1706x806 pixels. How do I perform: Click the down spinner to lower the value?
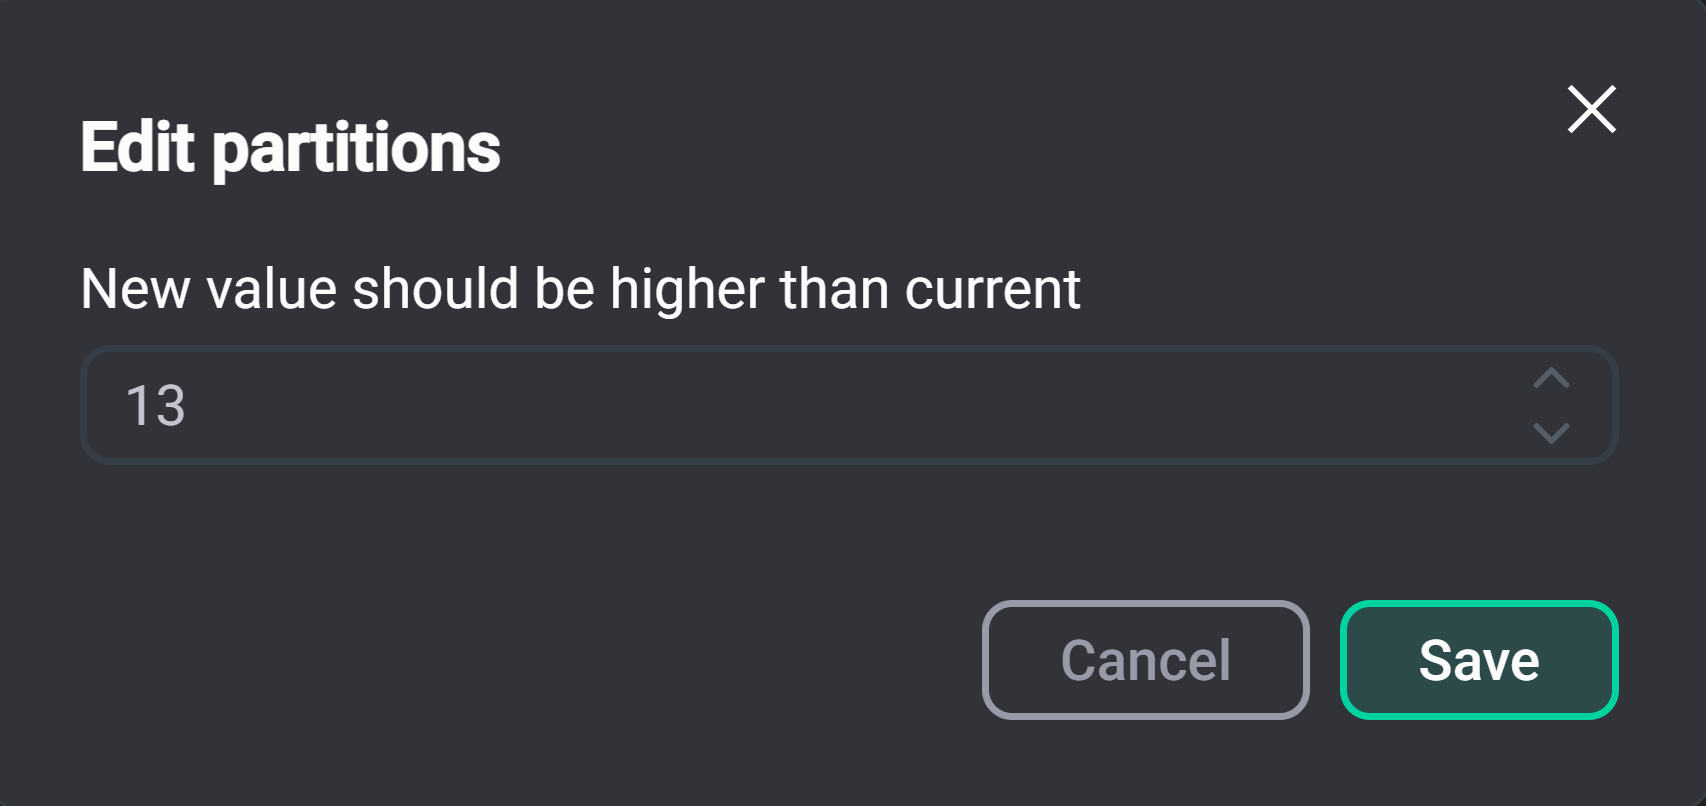[1551, 432]
